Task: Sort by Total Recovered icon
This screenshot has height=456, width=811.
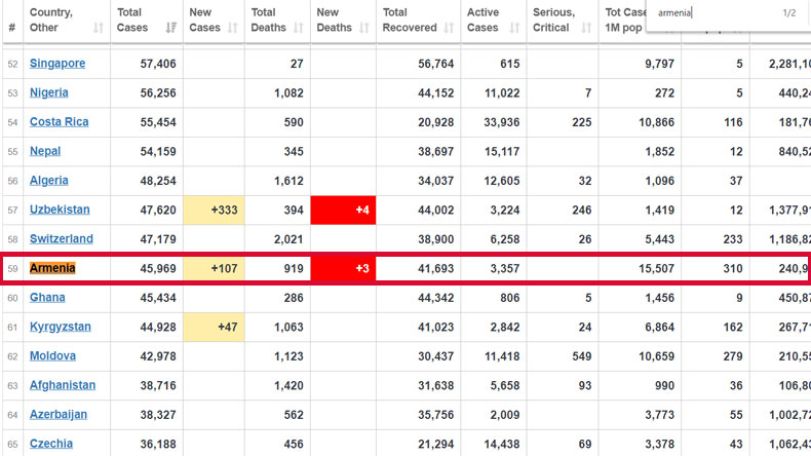Action: click(449, 28)
